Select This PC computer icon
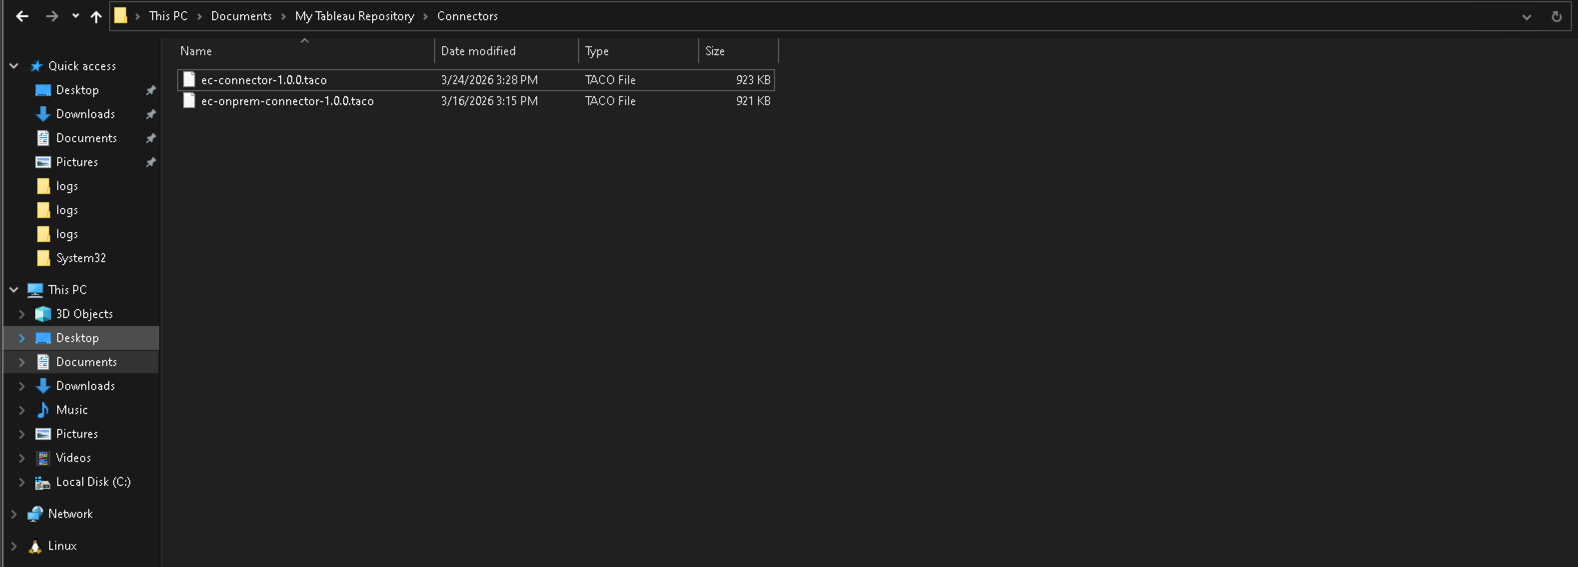The width and height of the screenshot is (1578, 567). point(35,290)
